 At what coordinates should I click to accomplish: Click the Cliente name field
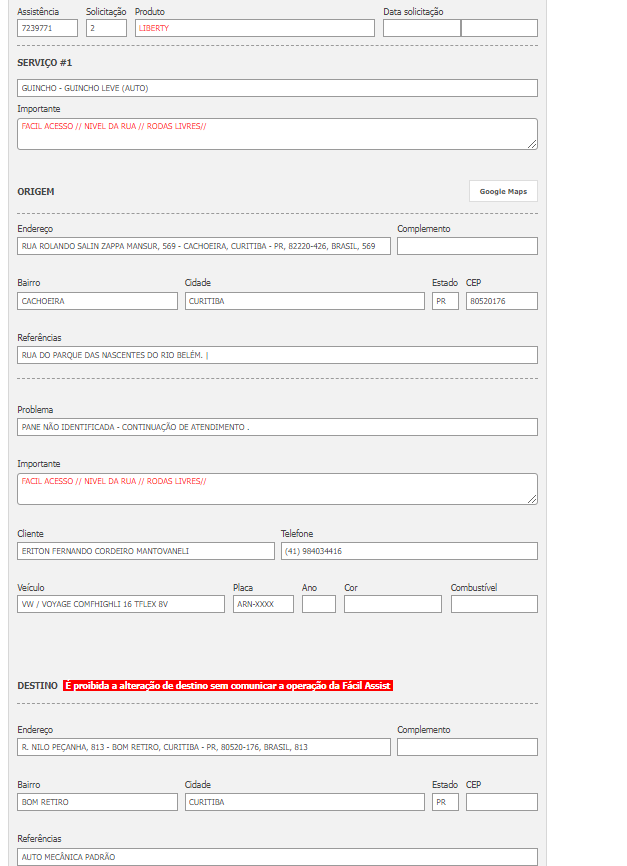pos(146,551)
